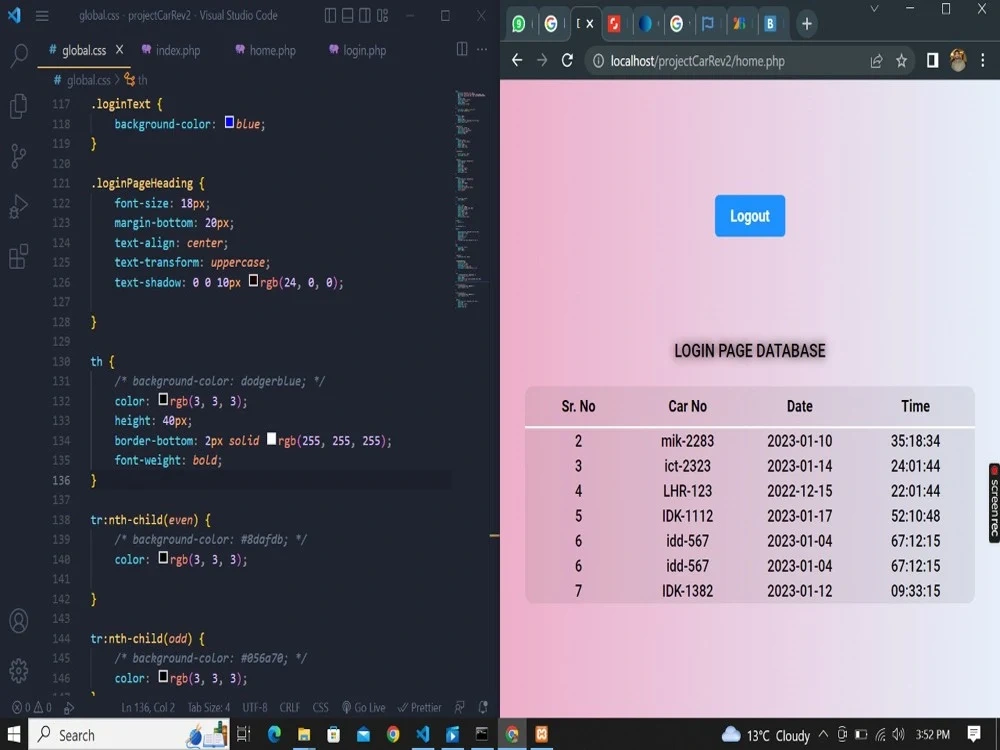Image resolution: width=1000 pixels, height=750 pixels.
Task: Open Chrome tab search chevron
Action: (x=874, y=8)
